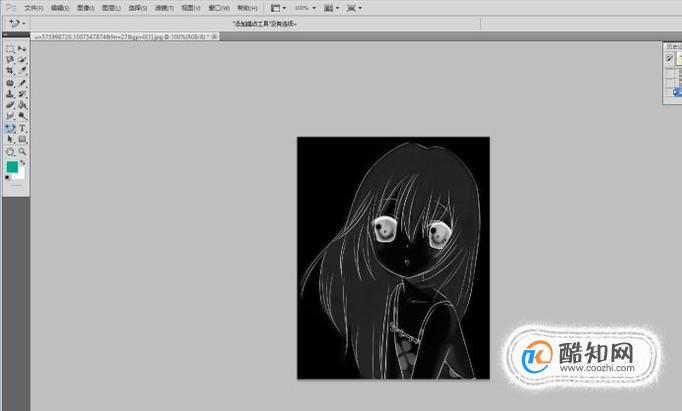Select the Zoom tool
Screen dimensions: 682x411
tap(22, 151)
